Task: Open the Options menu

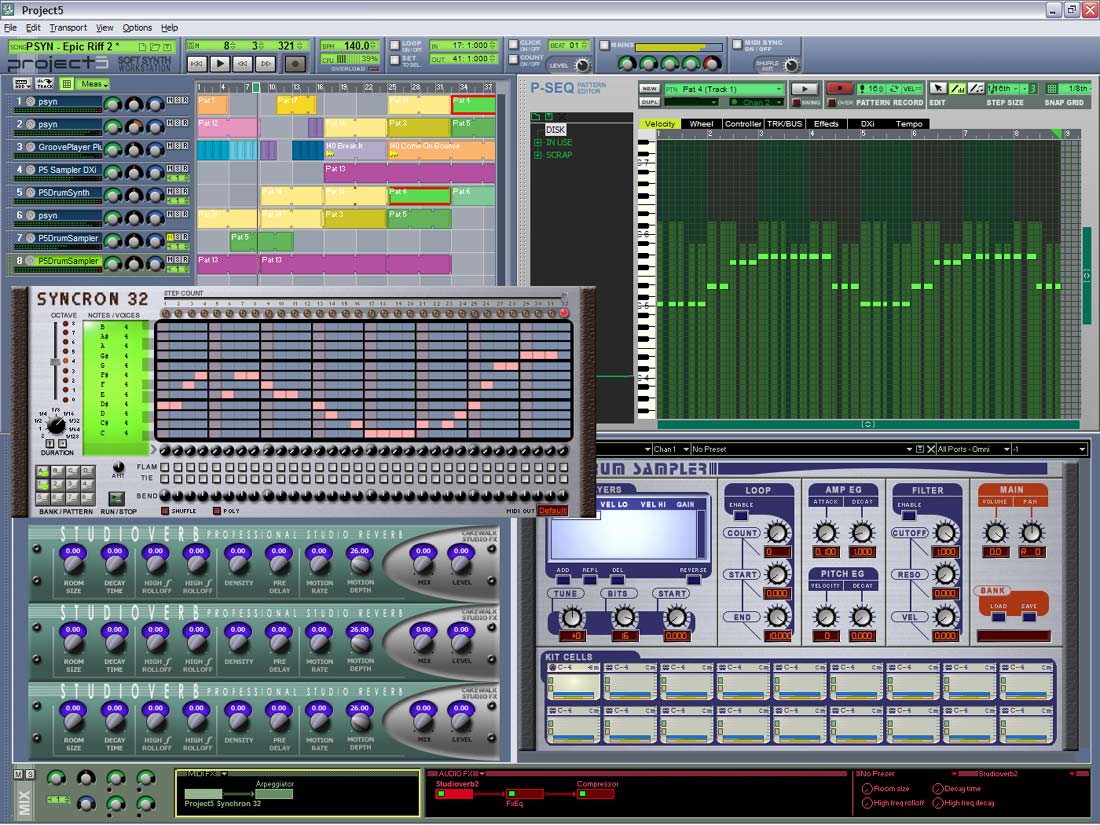Action: click(137, 28)
